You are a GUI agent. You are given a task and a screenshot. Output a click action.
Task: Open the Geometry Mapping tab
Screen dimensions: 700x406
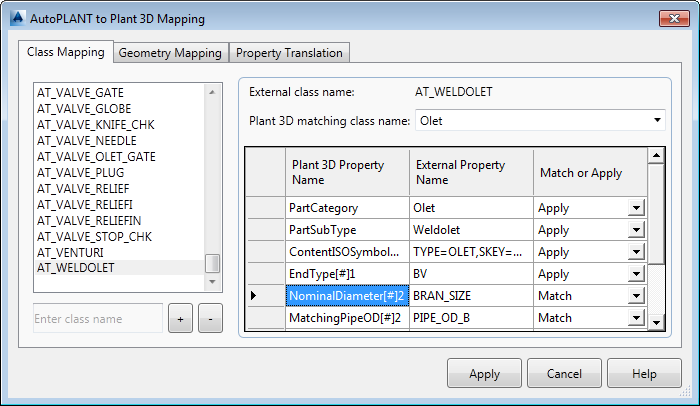170,53
